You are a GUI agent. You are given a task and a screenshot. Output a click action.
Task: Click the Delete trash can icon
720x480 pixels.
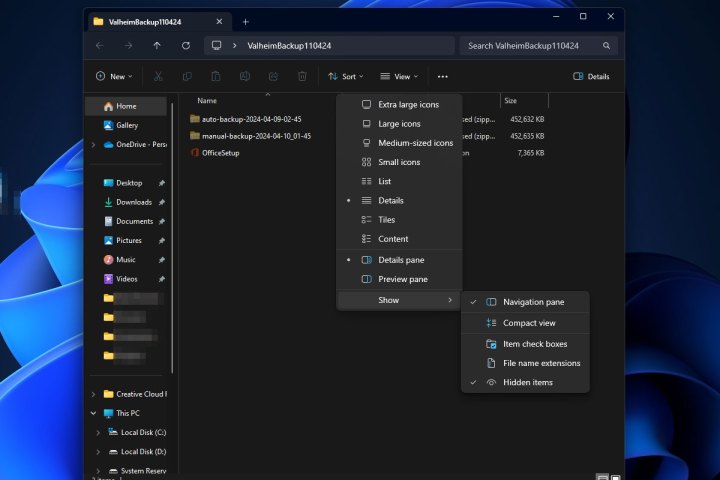tap(302, 76)
